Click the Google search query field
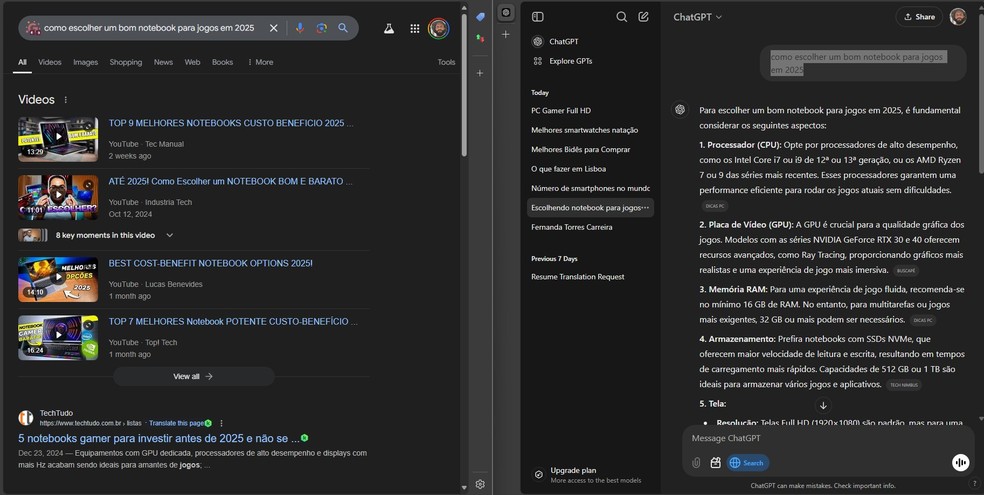 pos(149,28)
